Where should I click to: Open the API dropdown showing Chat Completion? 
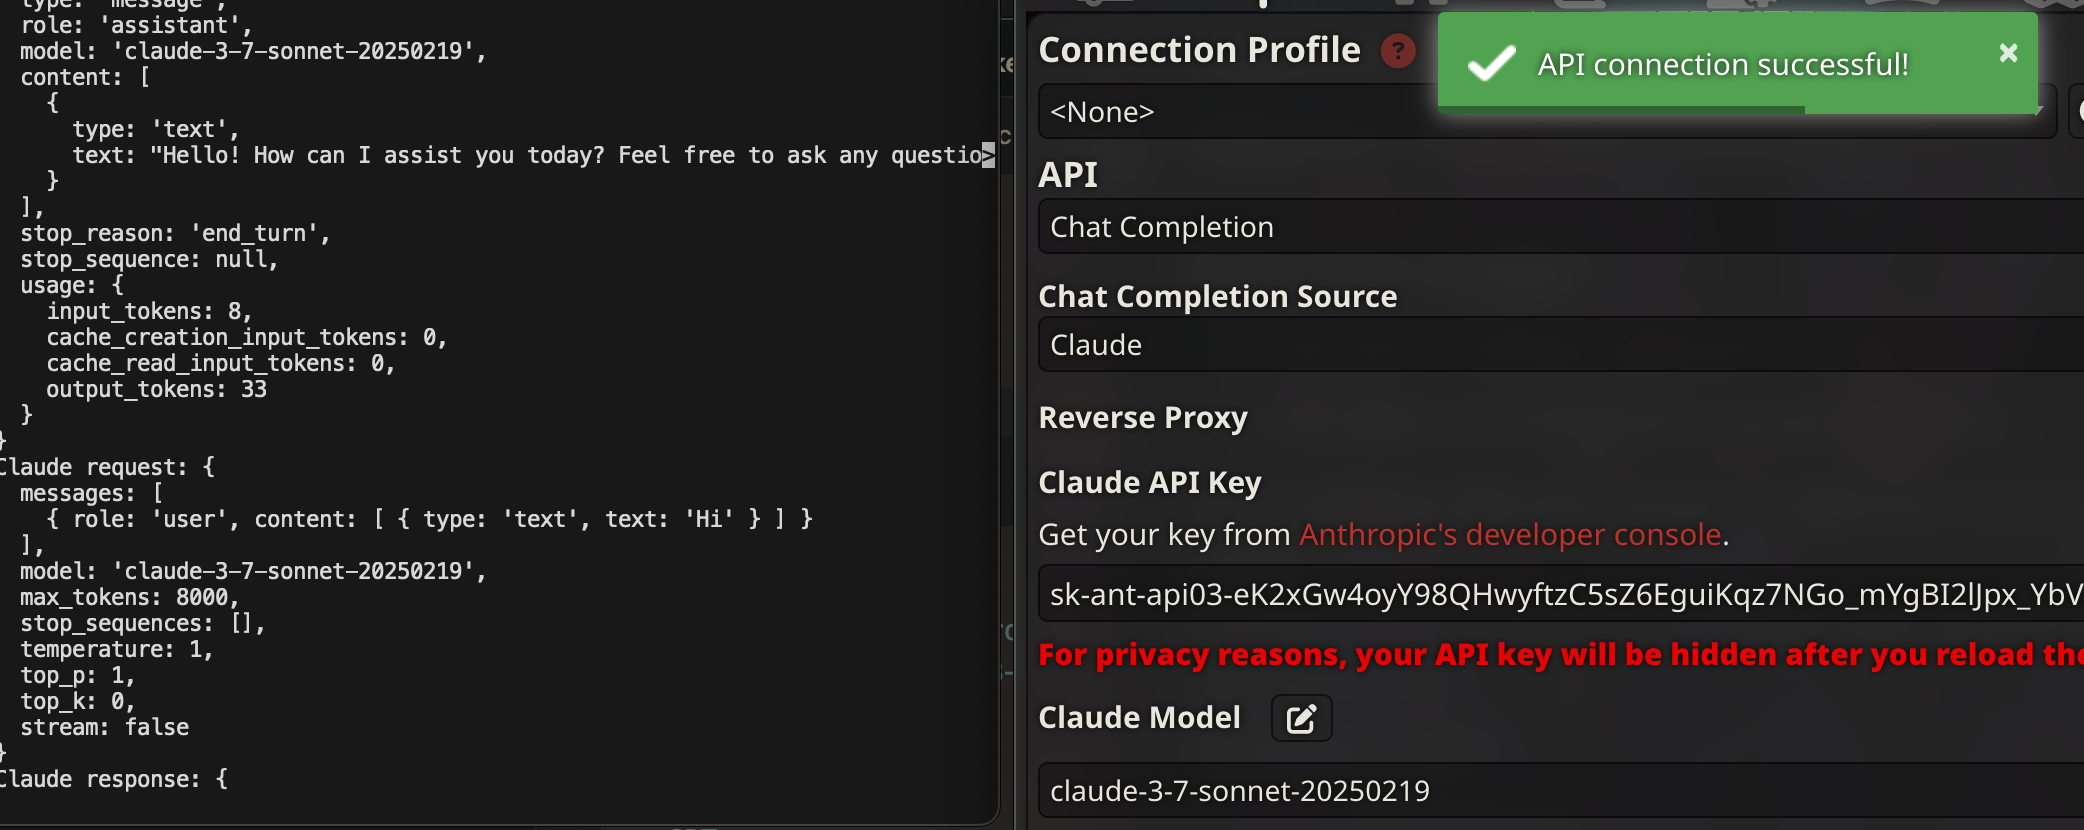point(1561,227)
